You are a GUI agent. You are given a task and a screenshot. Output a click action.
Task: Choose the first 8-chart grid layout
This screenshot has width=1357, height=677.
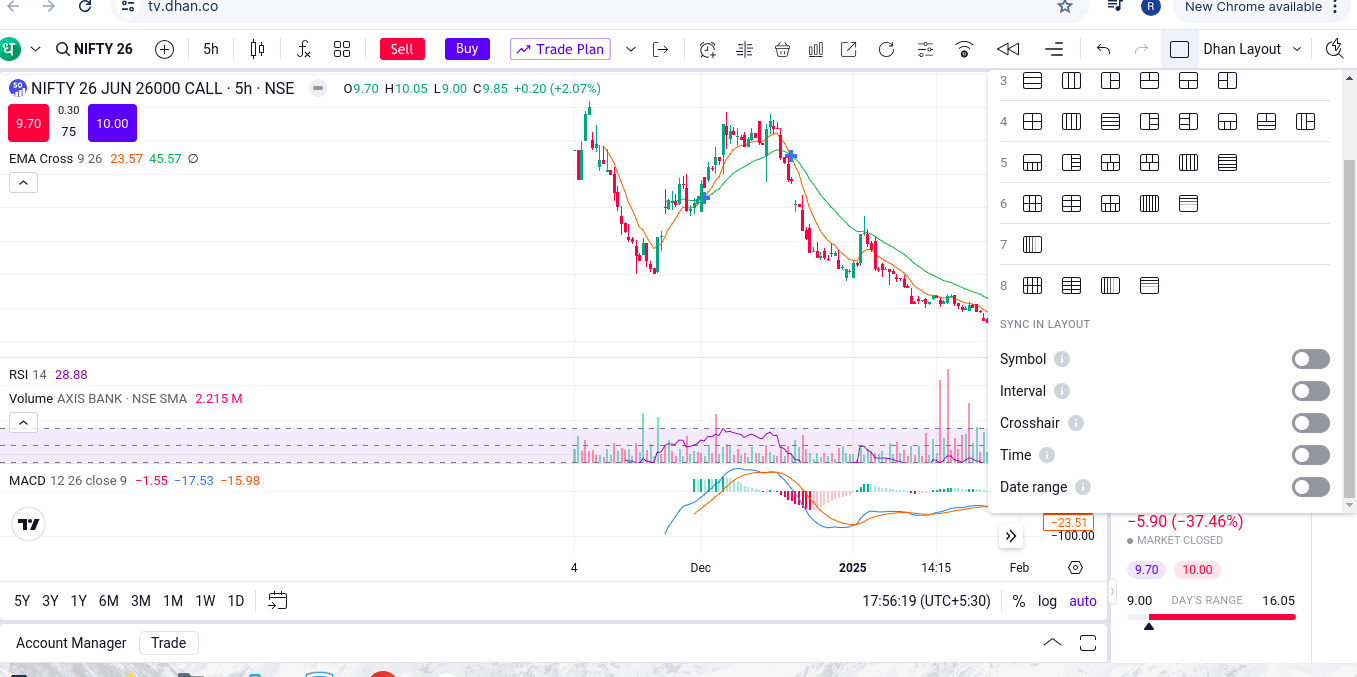pos(1033,285)
